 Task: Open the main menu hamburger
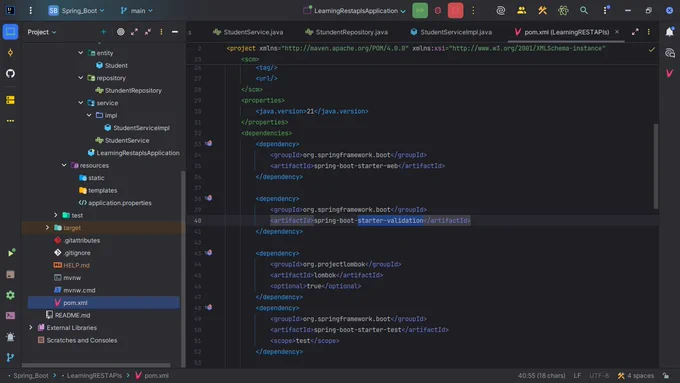(x=30, y=10)
